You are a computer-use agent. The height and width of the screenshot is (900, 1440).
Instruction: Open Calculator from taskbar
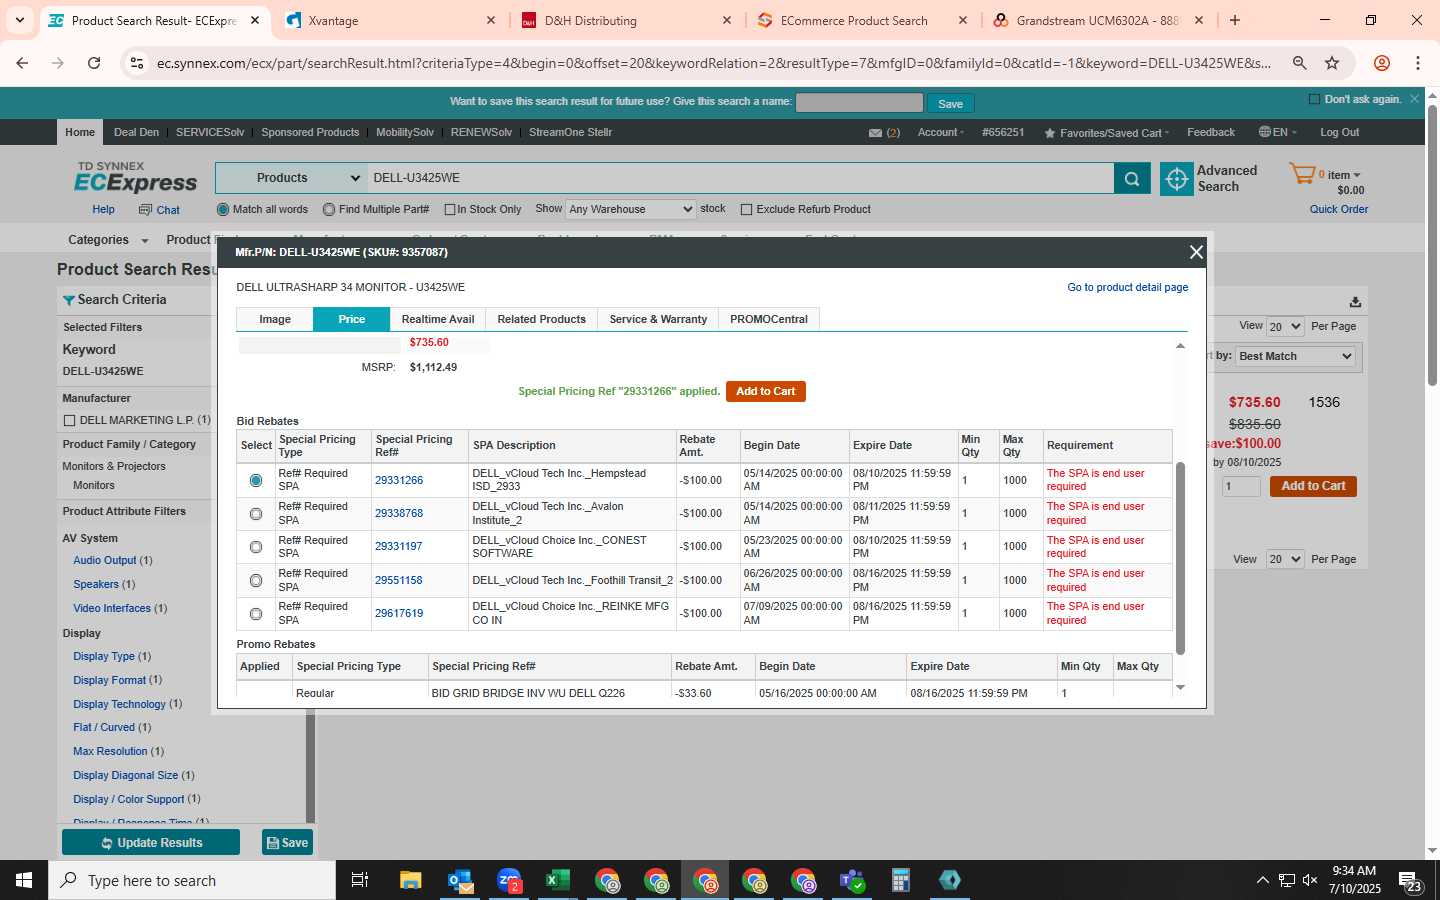(901, 880)
